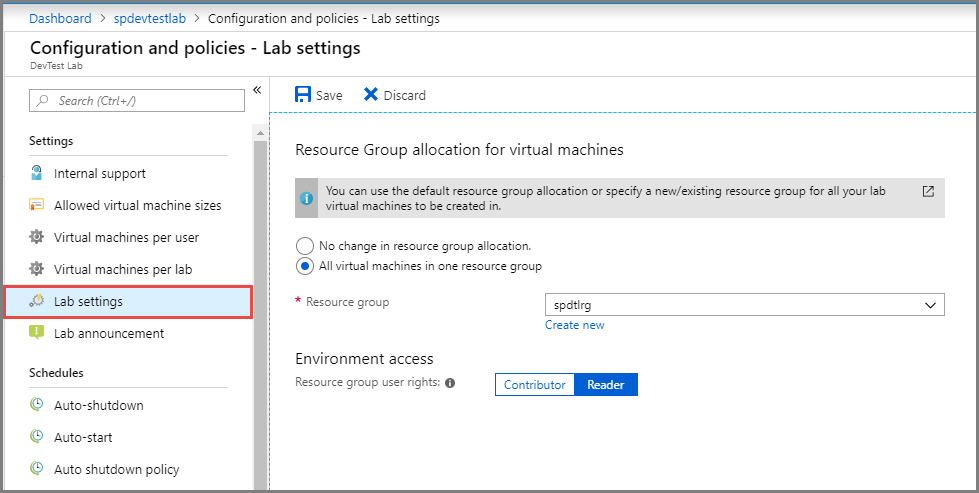Click the Internal support icon
Image resolution: width=979 pixels, height=493 pixels.
click(x=37, y=173)
